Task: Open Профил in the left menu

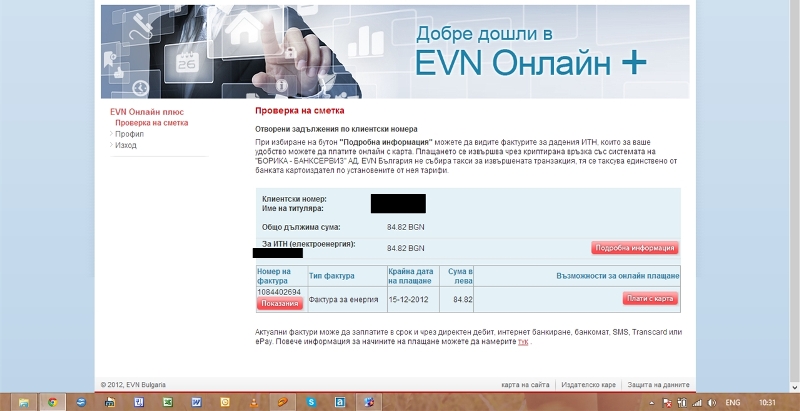Action: click(x=129, y=134)
